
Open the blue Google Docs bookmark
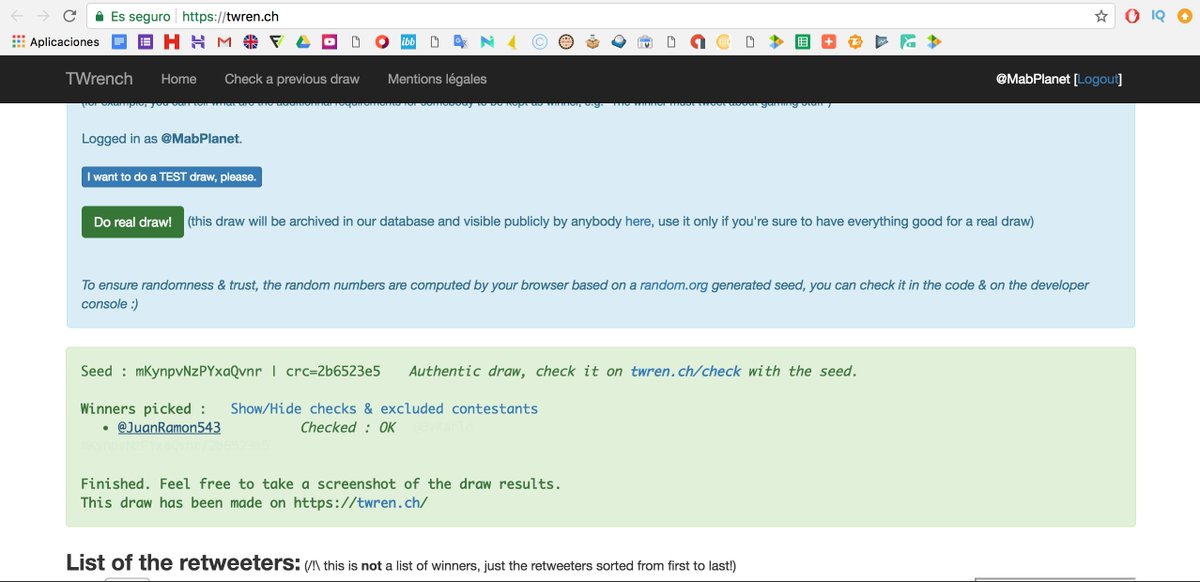(118, 42)
